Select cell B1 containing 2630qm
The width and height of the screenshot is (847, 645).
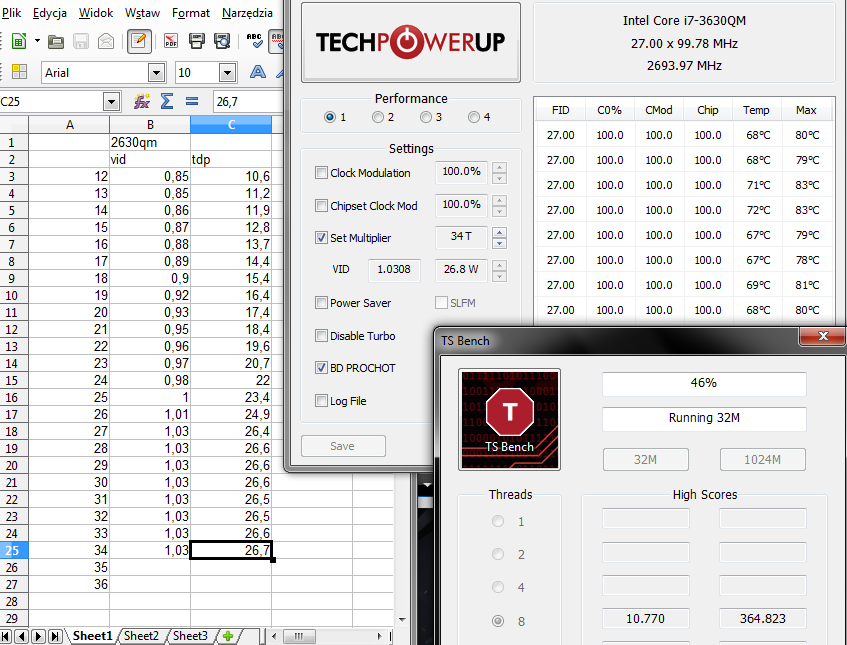pyautogui.click(x=150, y=143)
